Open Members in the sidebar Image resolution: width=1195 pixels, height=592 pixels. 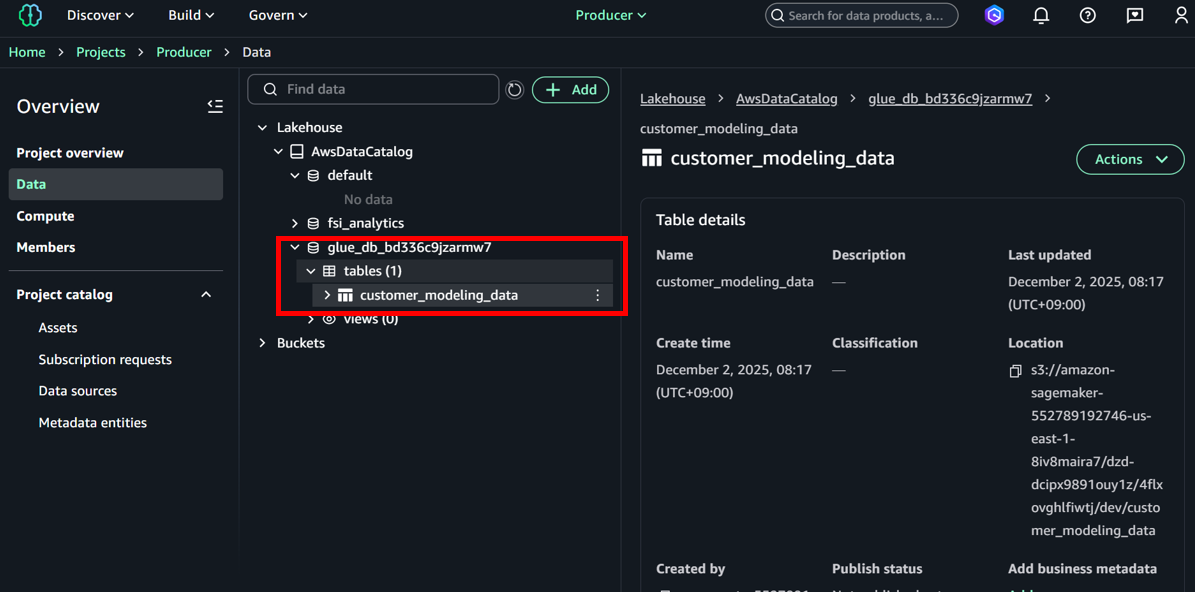pyautogui.click(x=46, y=248)
